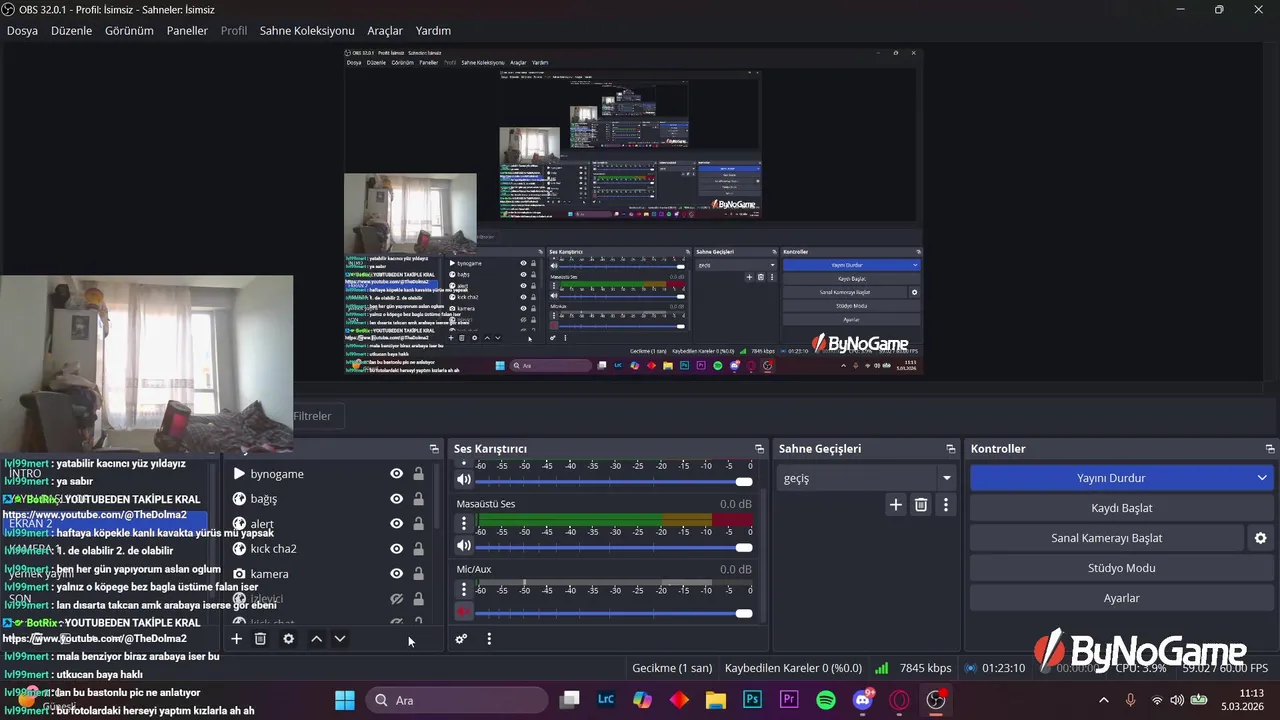The image size is (1280, 720).
Task: Open the Yardım menu
Action: [x=433, y=31]
